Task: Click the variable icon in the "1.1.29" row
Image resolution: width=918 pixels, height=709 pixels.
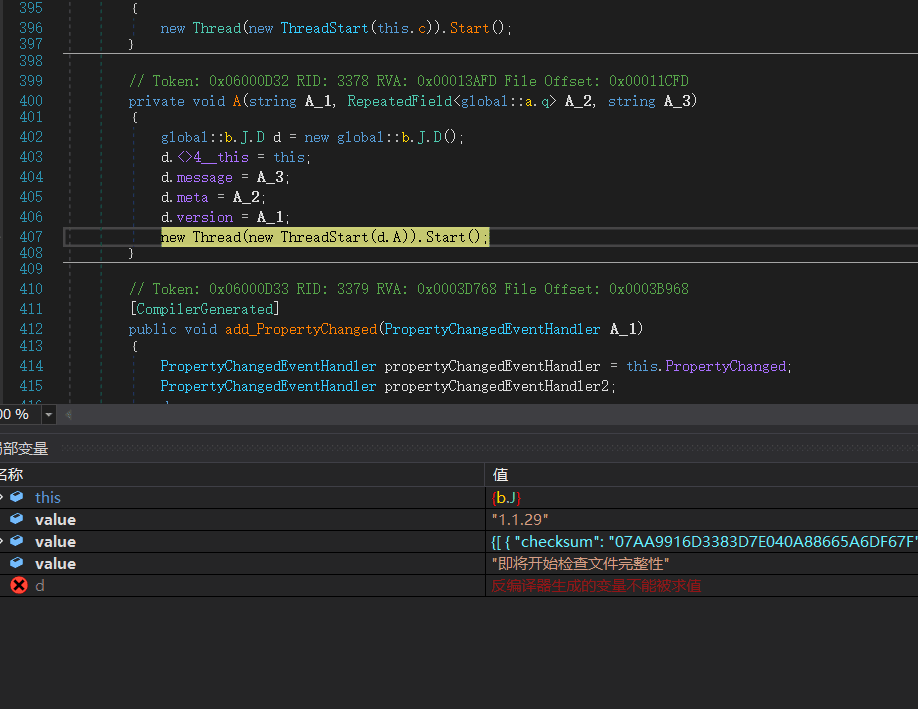Action: tap(16, 519)
